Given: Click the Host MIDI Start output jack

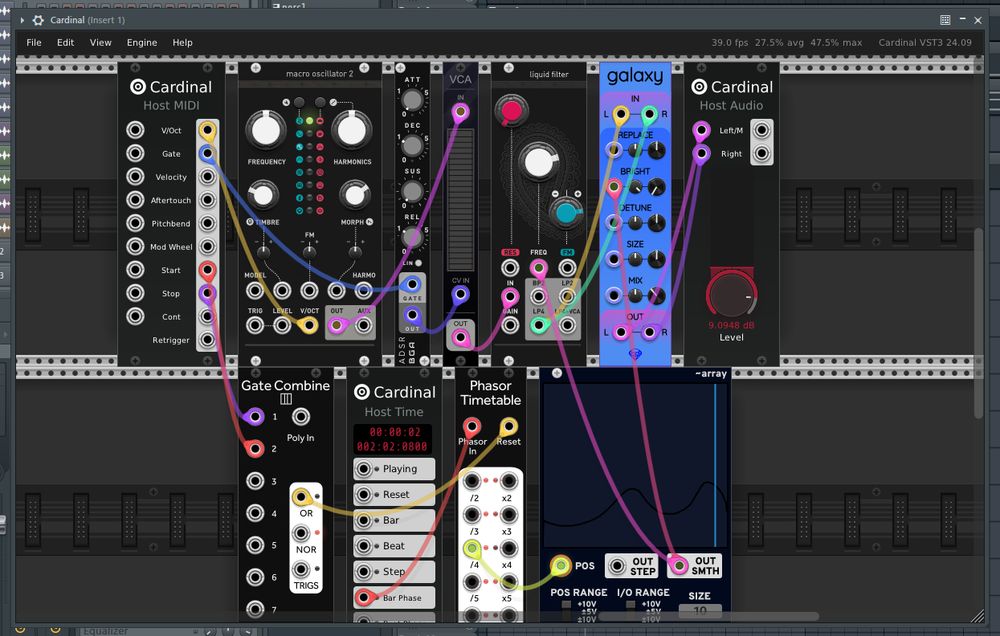Looking at the screenshot, I should click(207, 270).
